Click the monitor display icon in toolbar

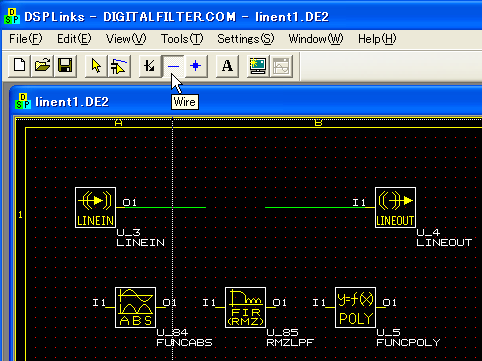(258, 66)
